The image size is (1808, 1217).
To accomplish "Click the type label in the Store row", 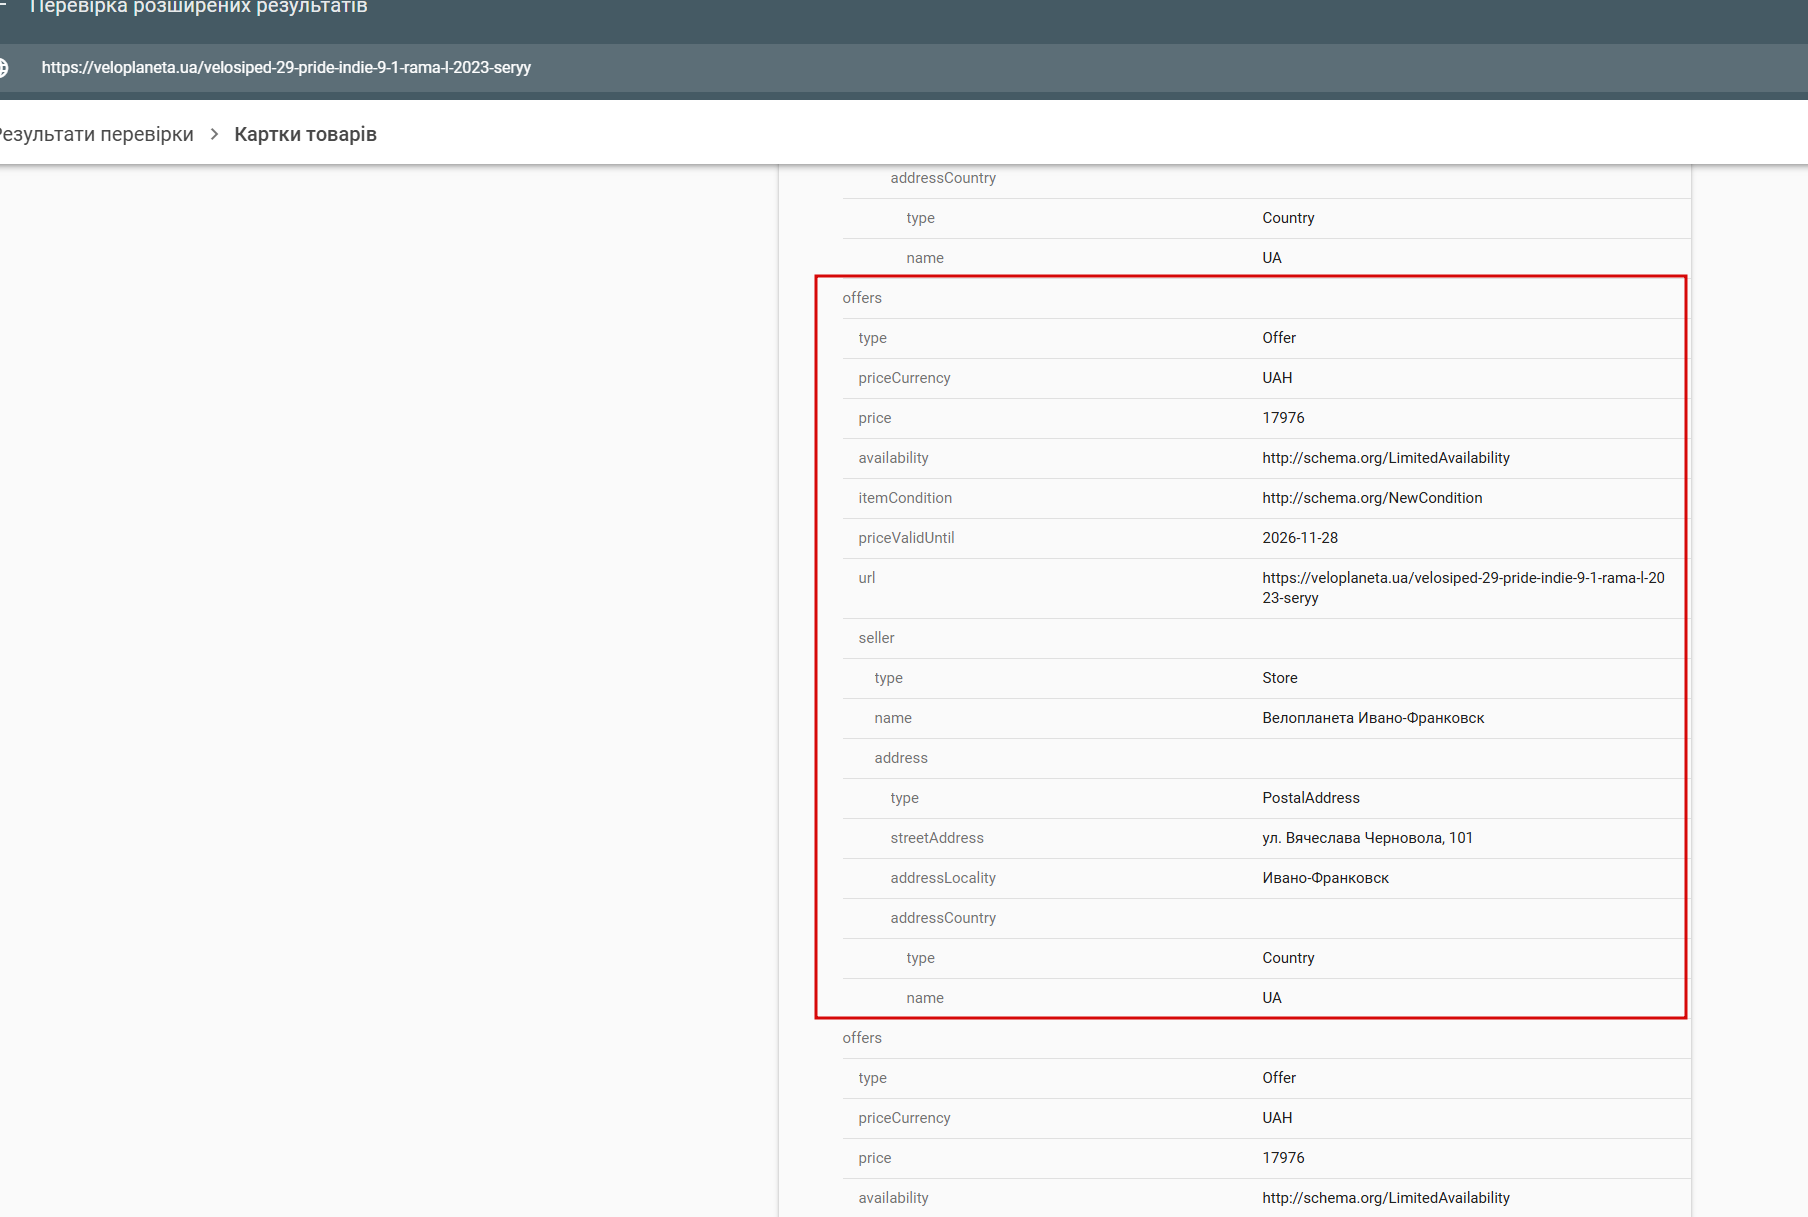I will pos(888,678).
